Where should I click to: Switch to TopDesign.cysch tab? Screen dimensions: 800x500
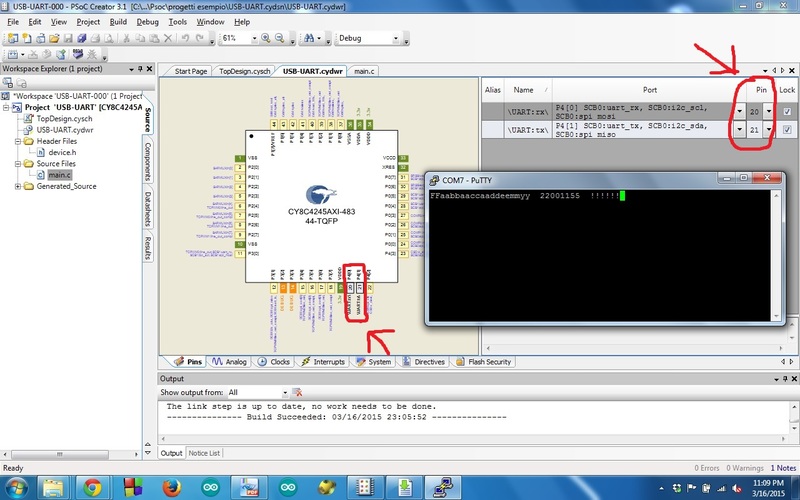pyautogui.click(x=244, y=71)
